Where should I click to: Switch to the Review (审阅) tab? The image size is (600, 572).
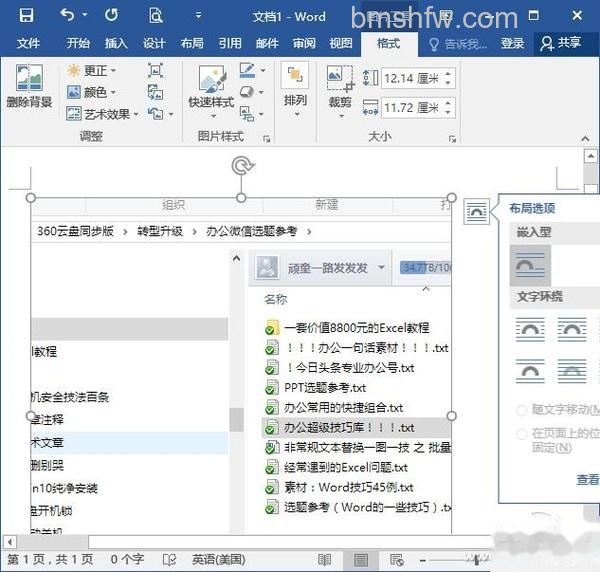coord(304,43)
